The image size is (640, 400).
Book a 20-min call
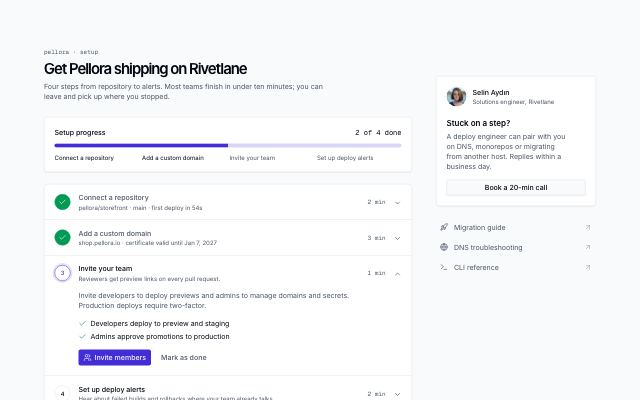point(516,188)
